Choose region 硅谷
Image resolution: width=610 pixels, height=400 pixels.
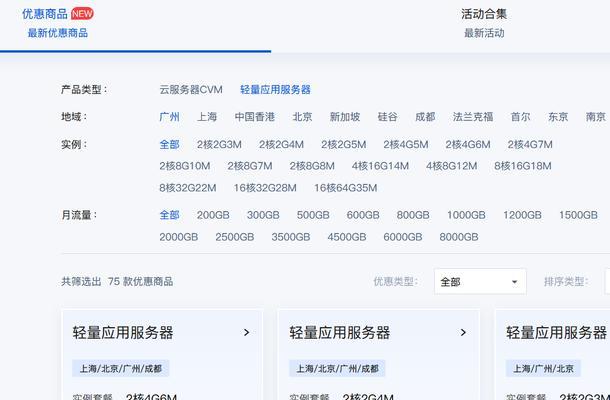pyautogui.click(x=388, y=117)
